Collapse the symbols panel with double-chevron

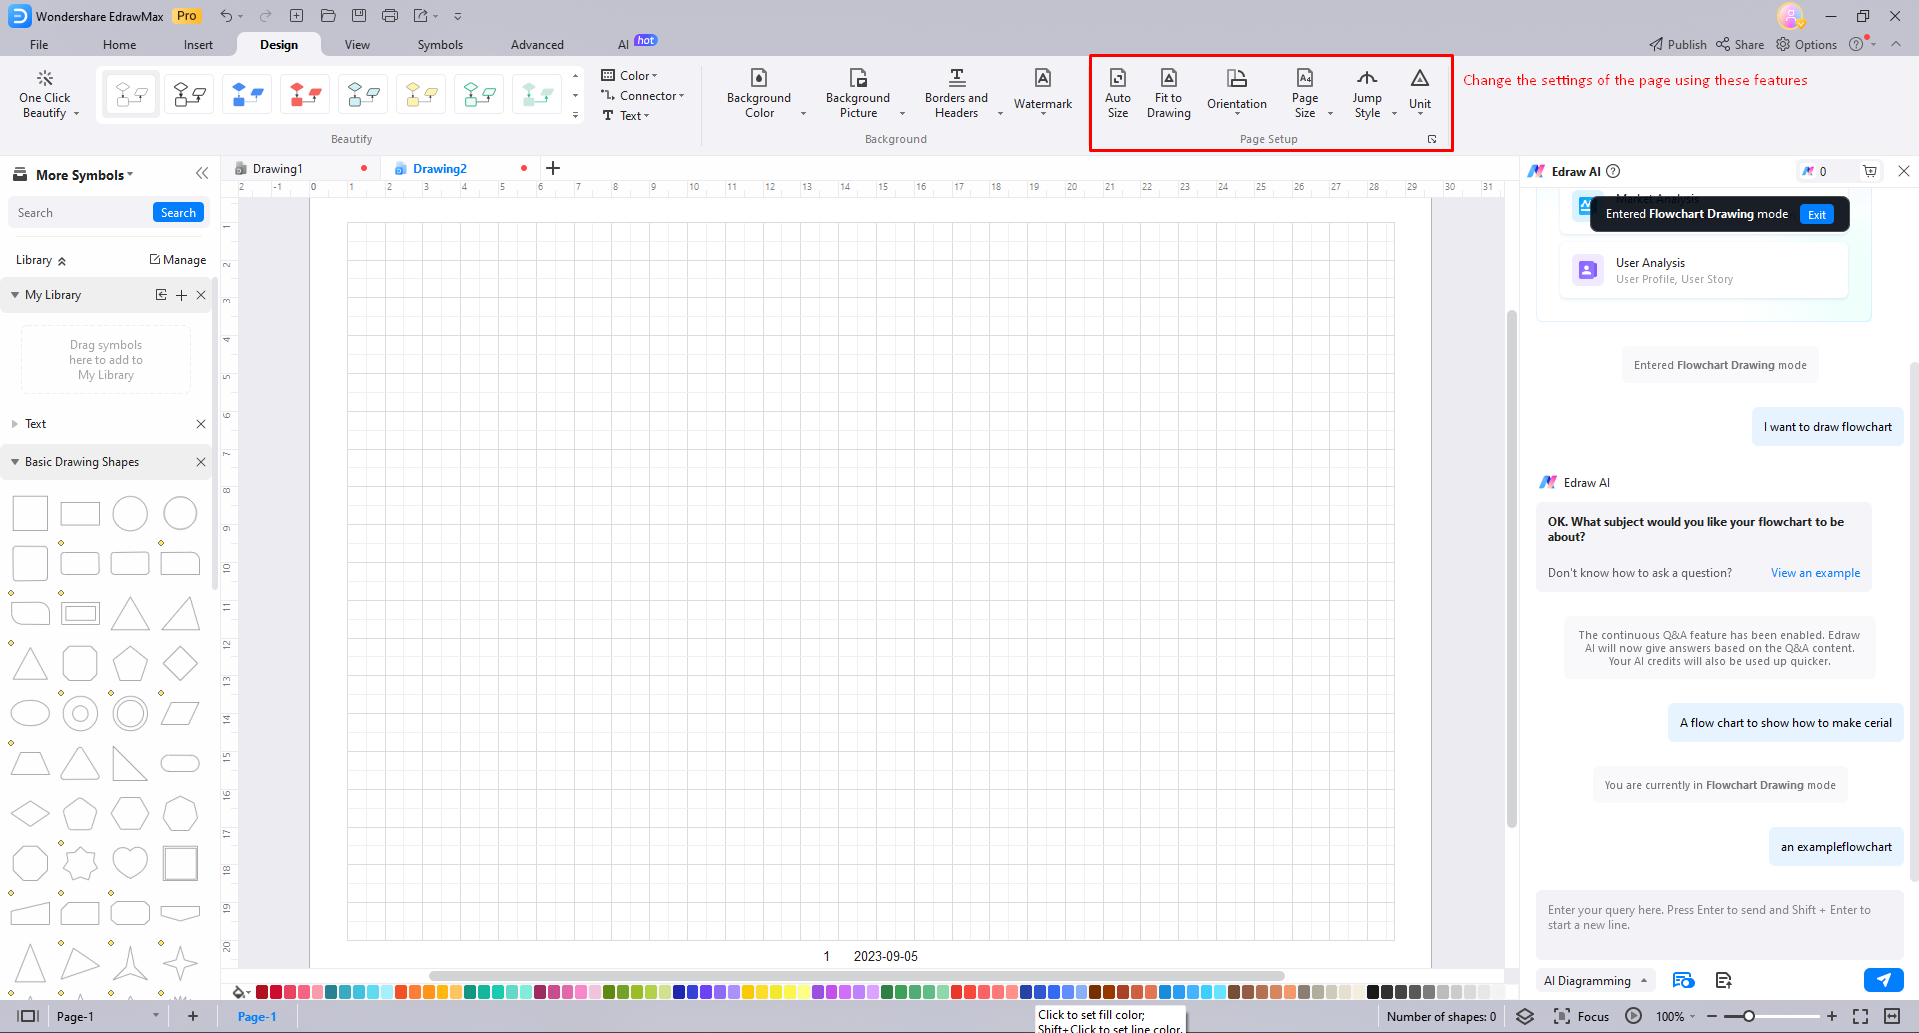coord(202,174)
